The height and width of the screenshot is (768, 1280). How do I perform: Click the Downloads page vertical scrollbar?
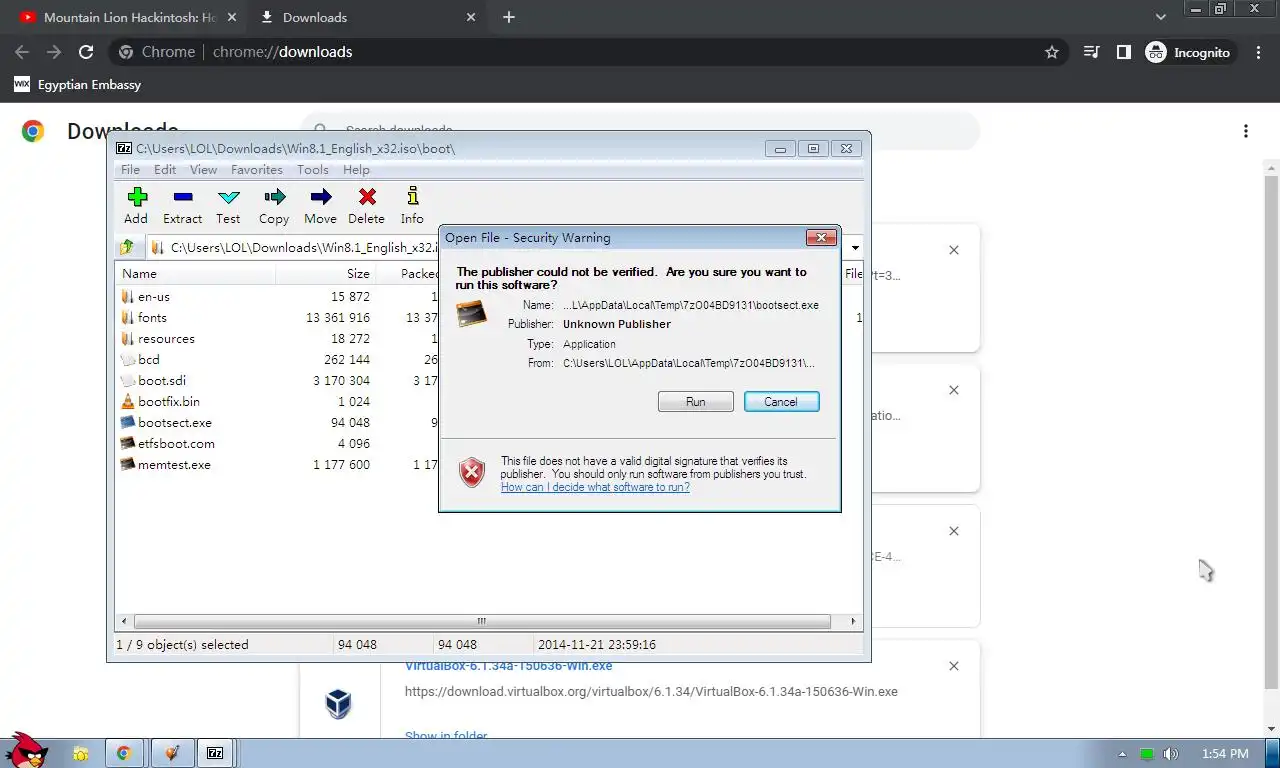tap(1272, 430)
